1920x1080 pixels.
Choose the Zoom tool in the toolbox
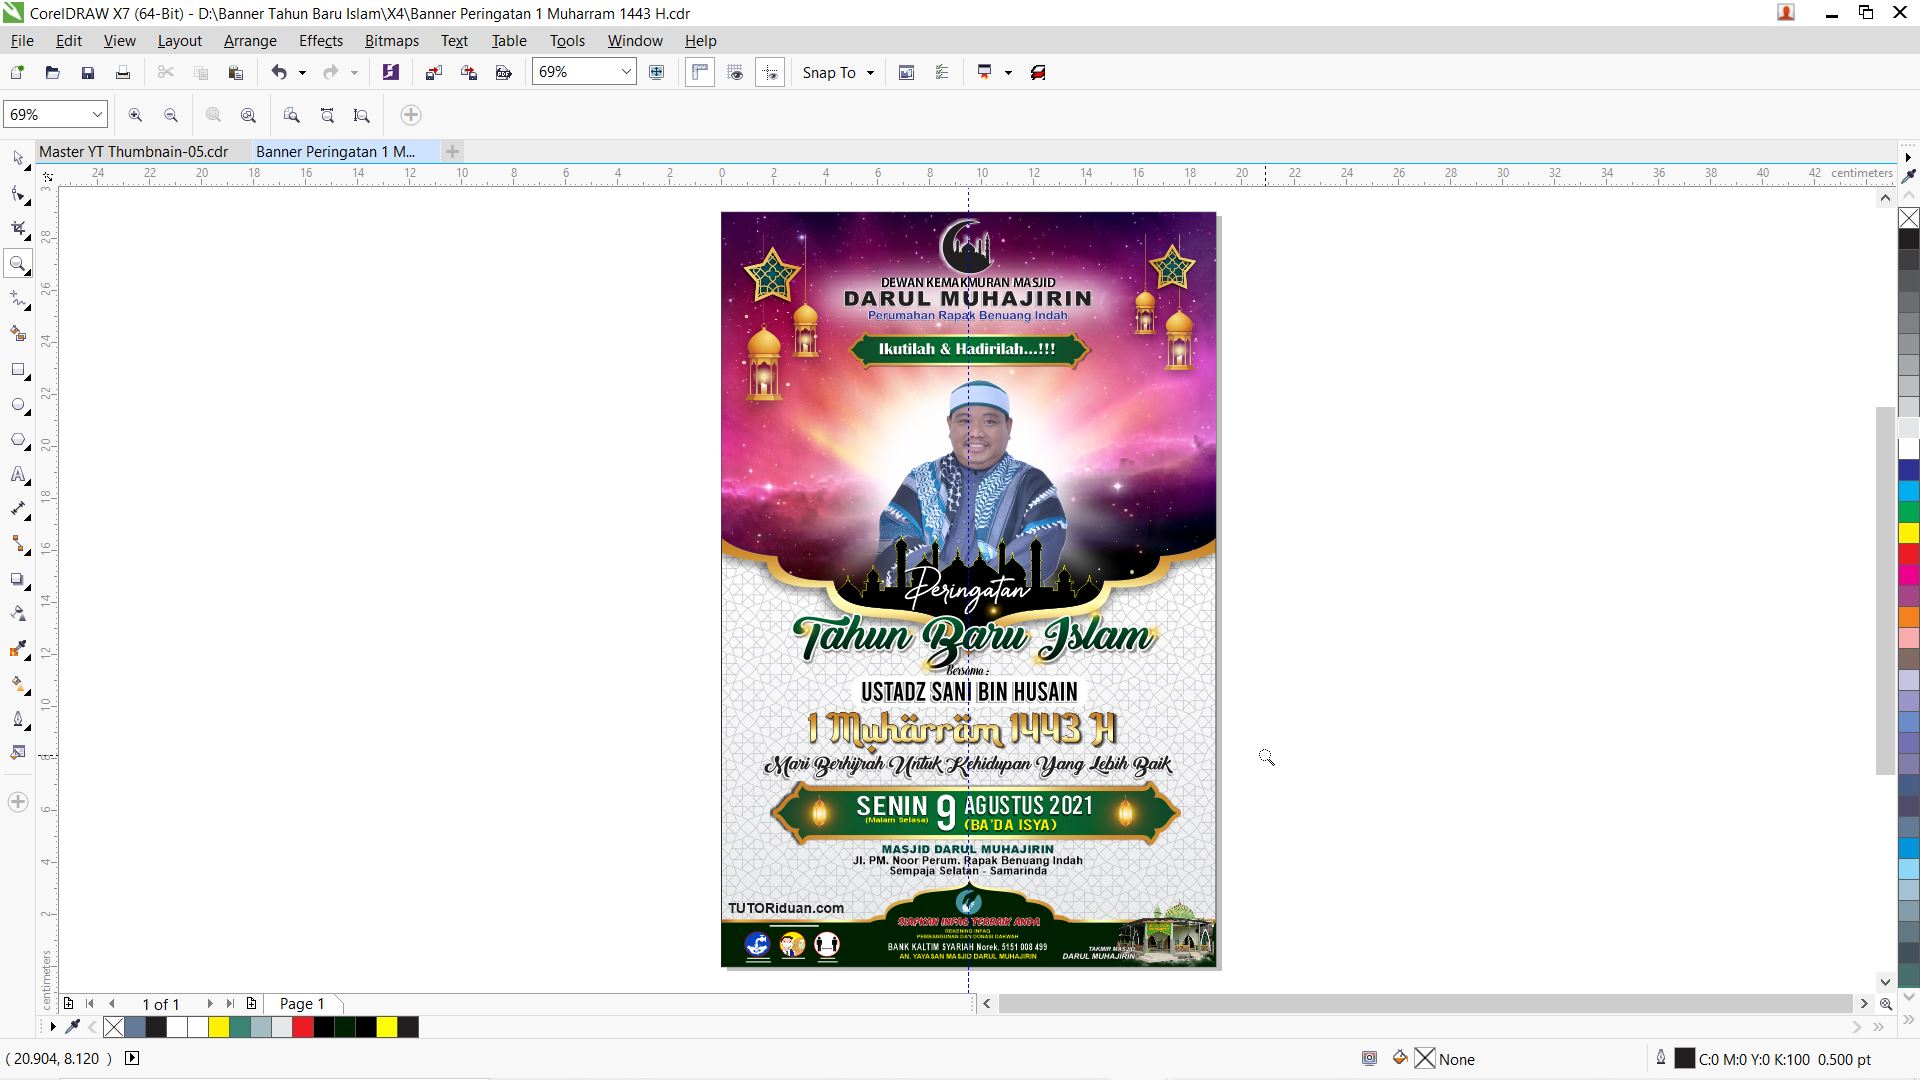(x=18, y=264)
